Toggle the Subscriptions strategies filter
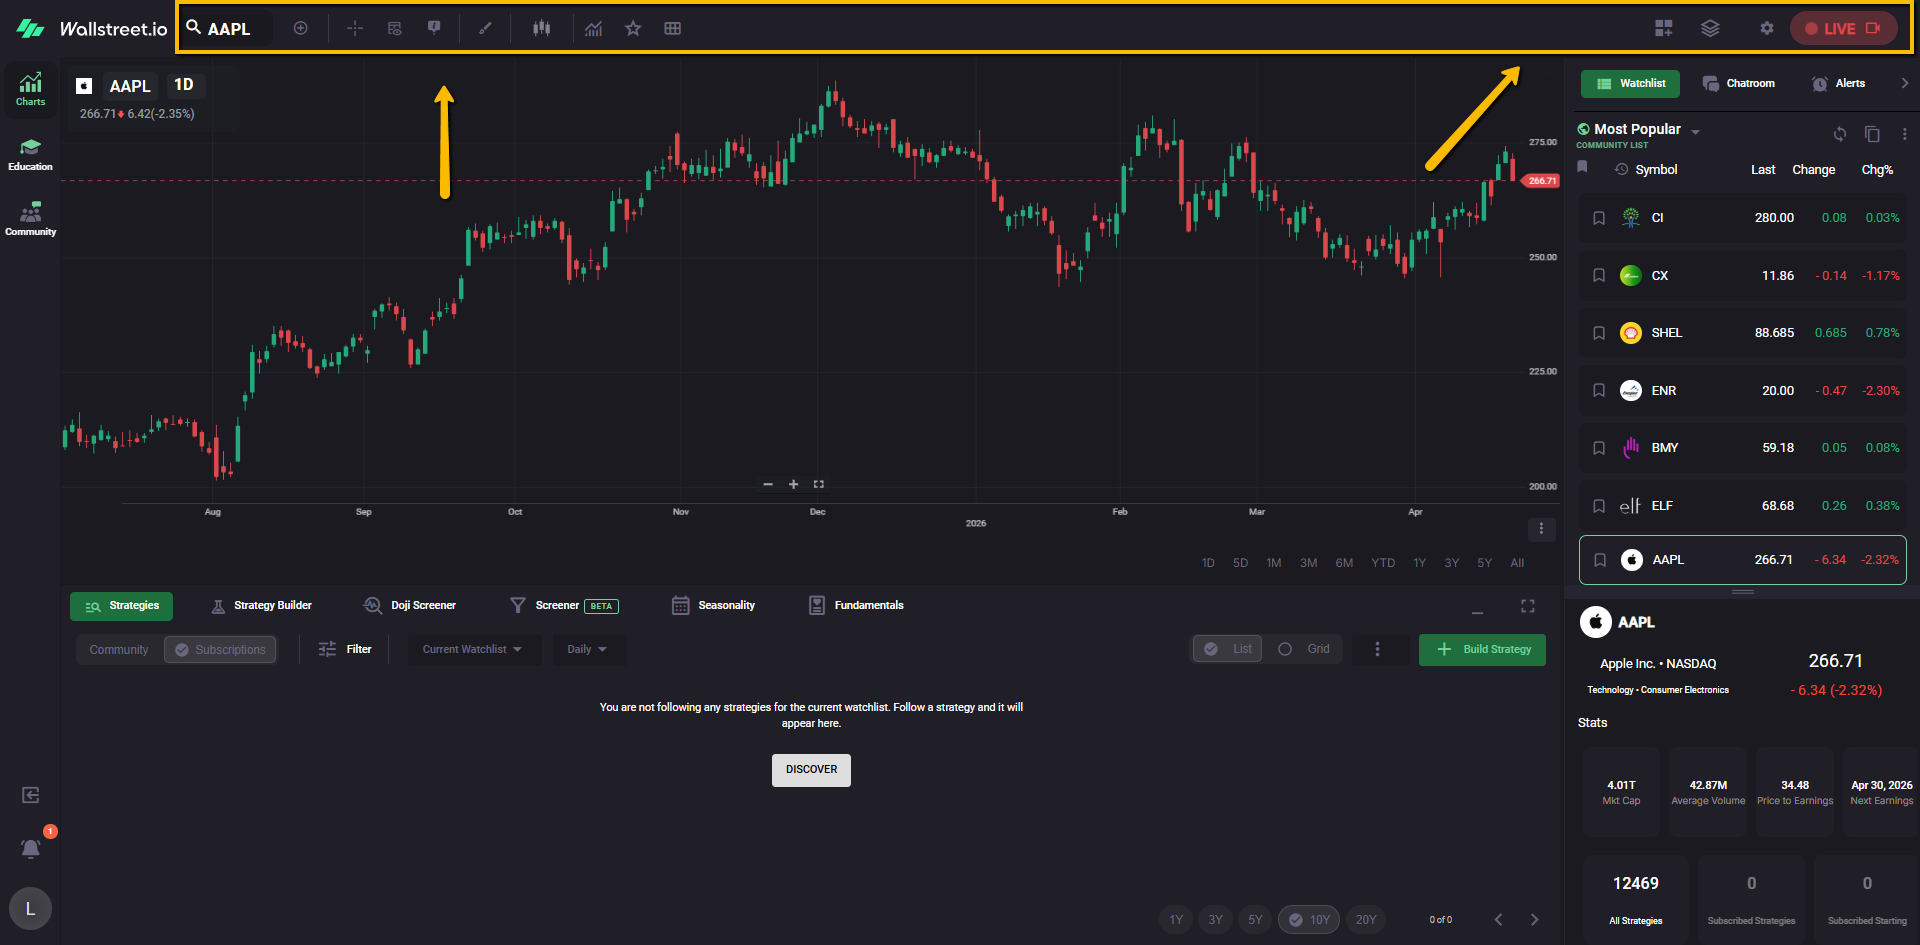Image resolution: width=1920 pixels, height=945 pixels. pos(220,650)
